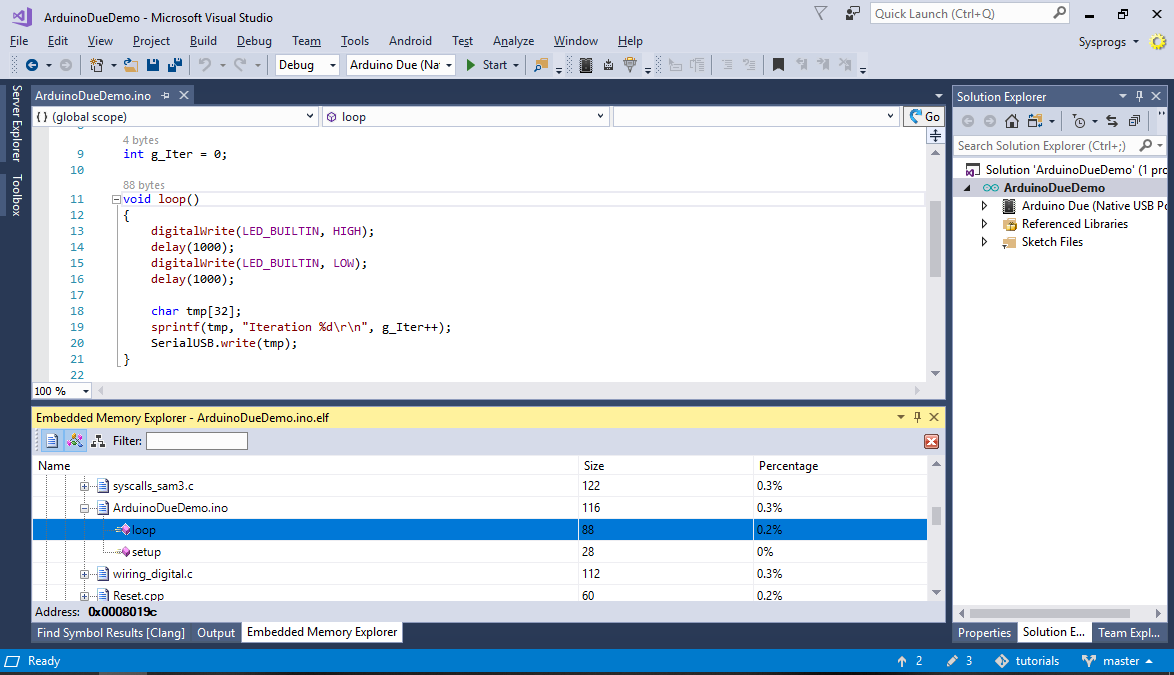Toggle a bookmark with the bookmark icon
Image resolution: width=1174 pixels, height=675 pixels.
(778, 65)
